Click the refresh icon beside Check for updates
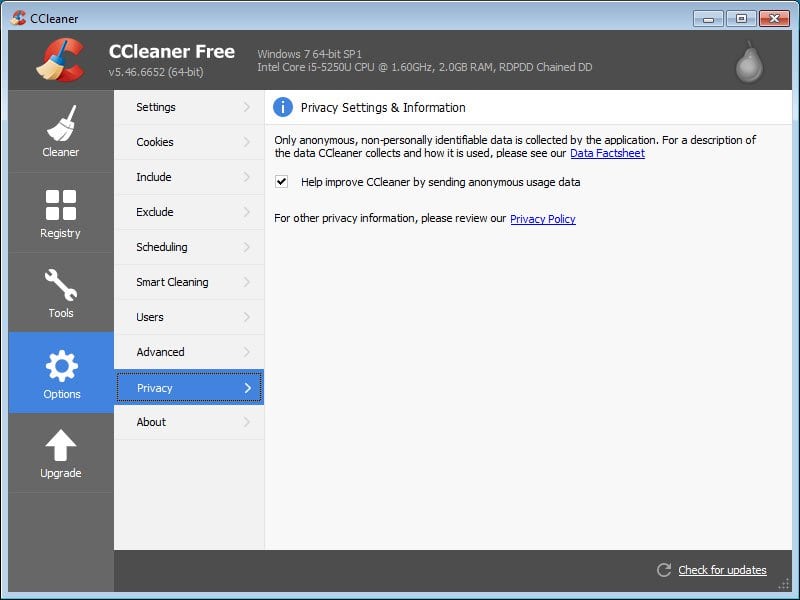This screenshot has height=600, width=800. [664, 570]
